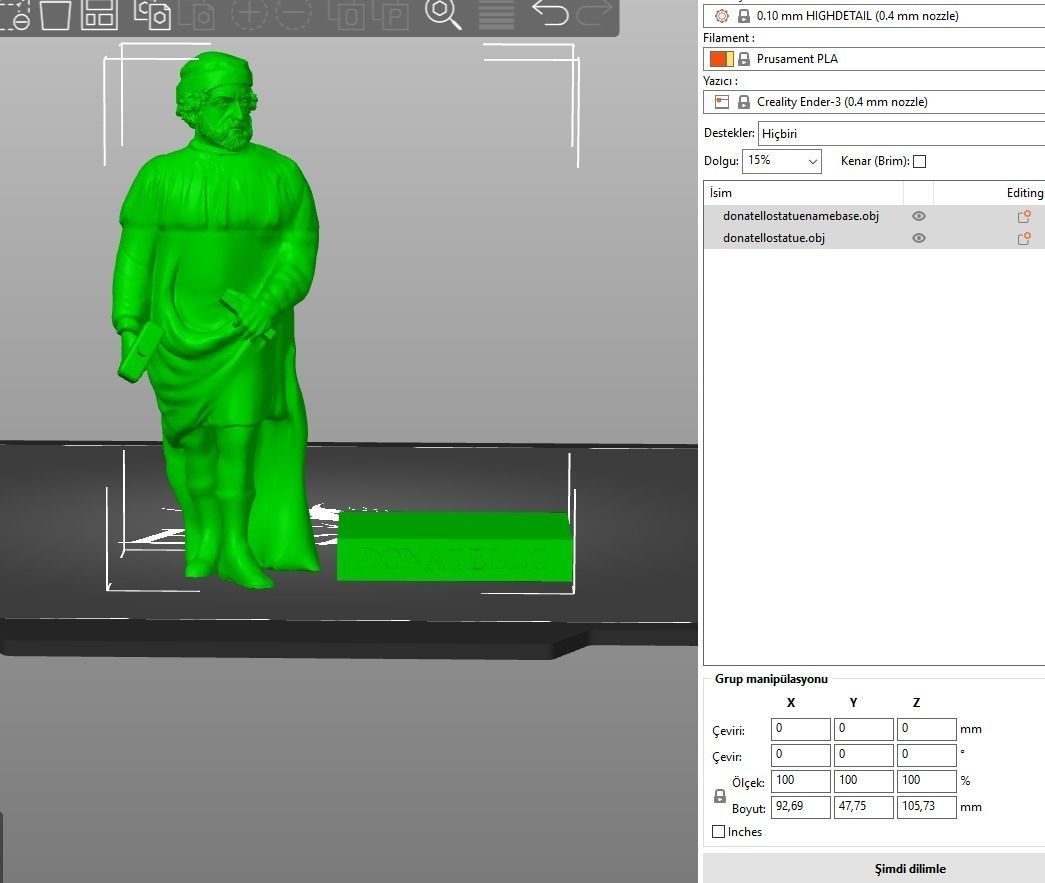Click the Ölçek X scale field
The height and width of the screenshot is (883, 1045).
(800, 781)
